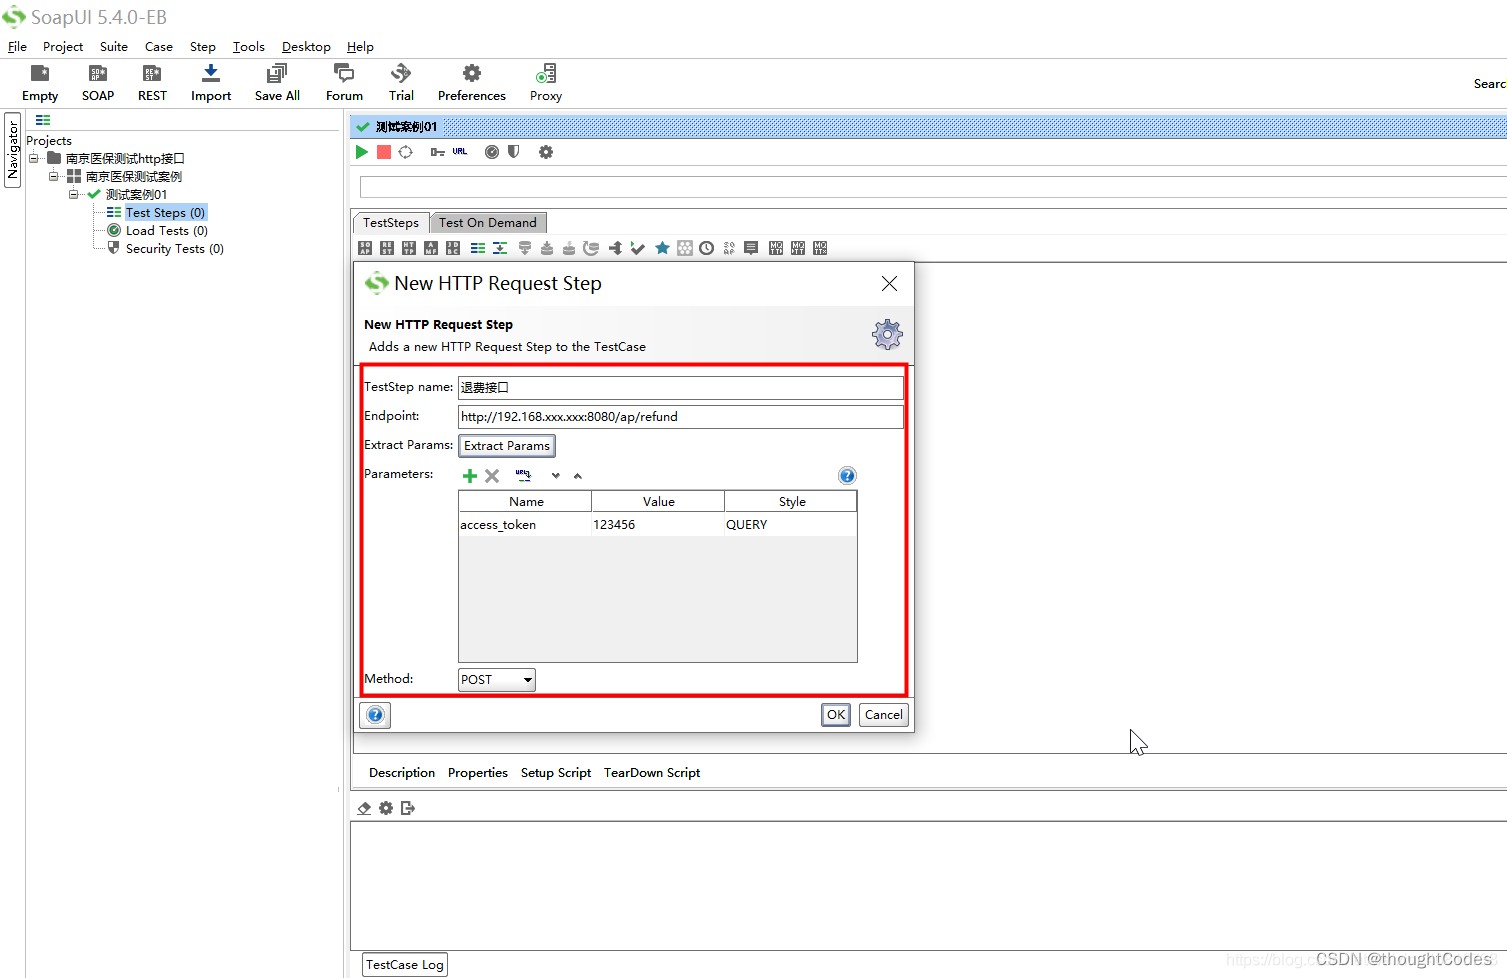Switch to the Test On Demand tab
This screenshot has height=978, width=1507.
(x=488, y=223)
